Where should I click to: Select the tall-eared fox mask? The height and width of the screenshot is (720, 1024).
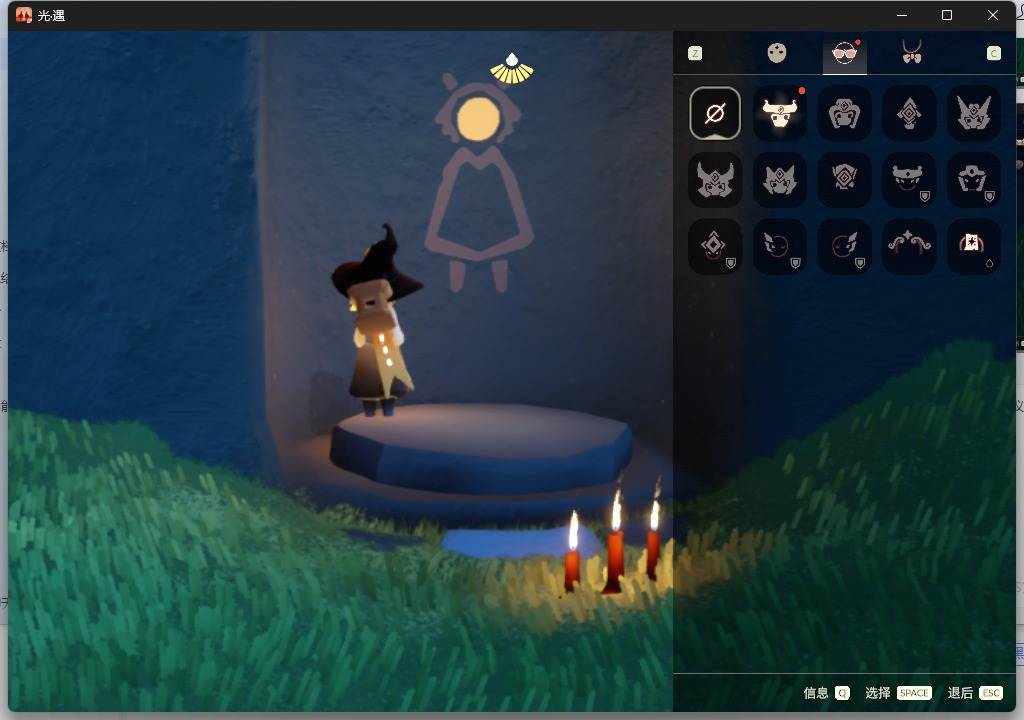(973, 113)
